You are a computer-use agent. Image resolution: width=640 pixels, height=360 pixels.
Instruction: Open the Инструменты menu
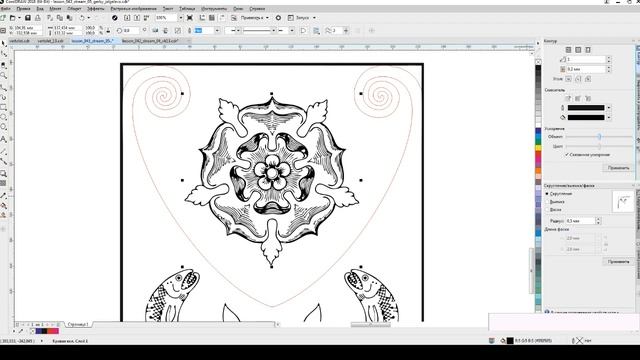[214, 9]
